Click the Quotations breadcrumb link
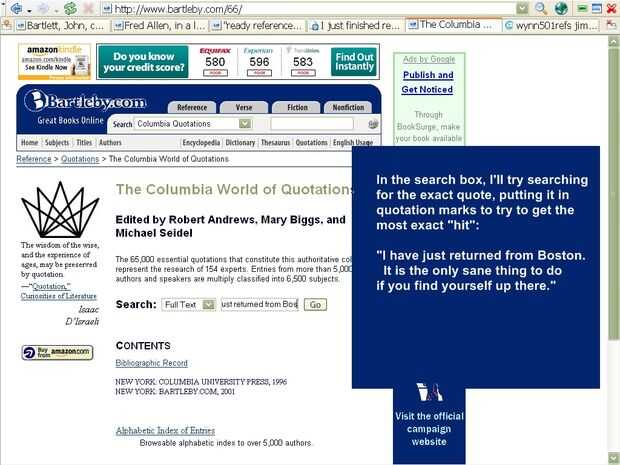The height and width of the screenshot is (465, 620). pyautogui.click(x=80, y=159)
